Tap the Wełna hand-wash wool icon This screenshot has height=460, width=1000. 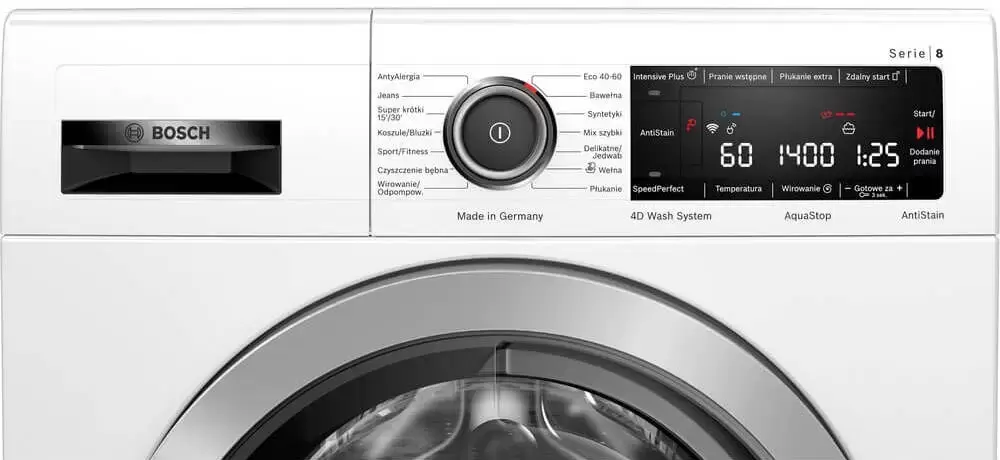coord(590,169)
